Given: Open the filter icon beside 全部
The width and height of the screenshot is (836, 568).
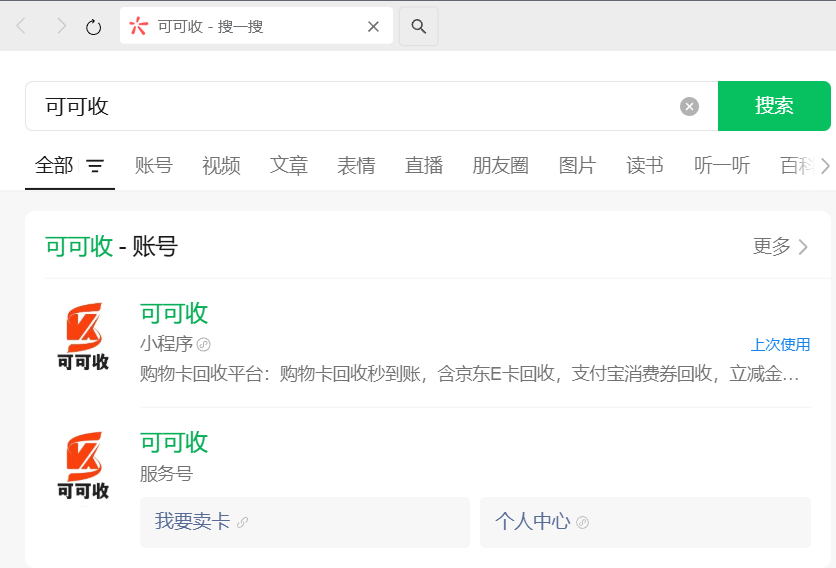Looking at the screenshot, I should click(x=95, y=166).
